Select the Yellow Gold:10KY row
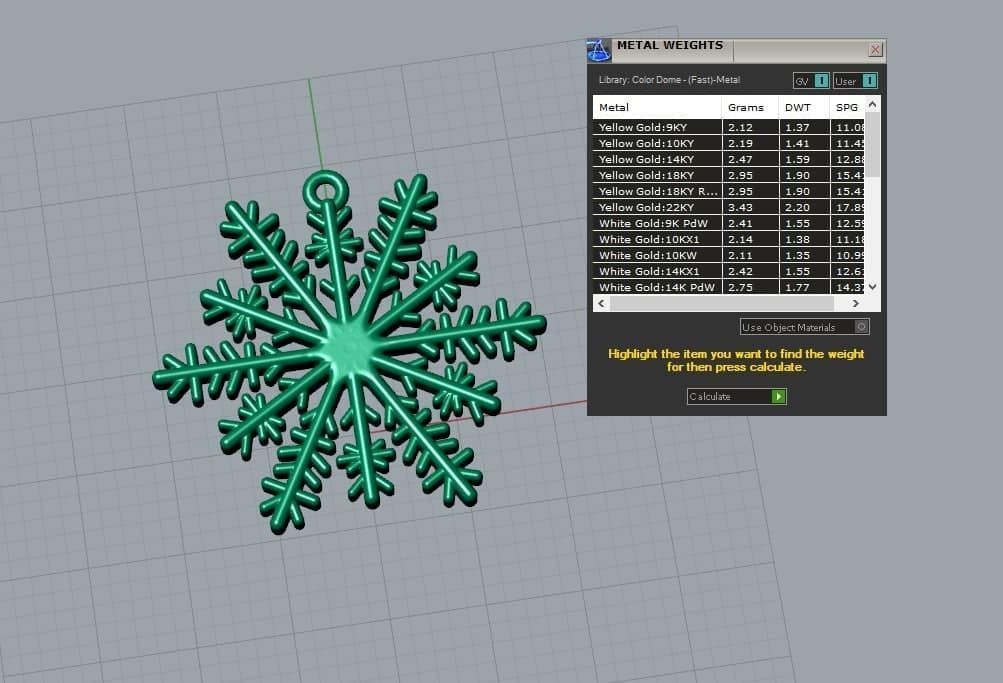Image resolution: width=1003 pixels, height=683 pixels. (729, 143)
